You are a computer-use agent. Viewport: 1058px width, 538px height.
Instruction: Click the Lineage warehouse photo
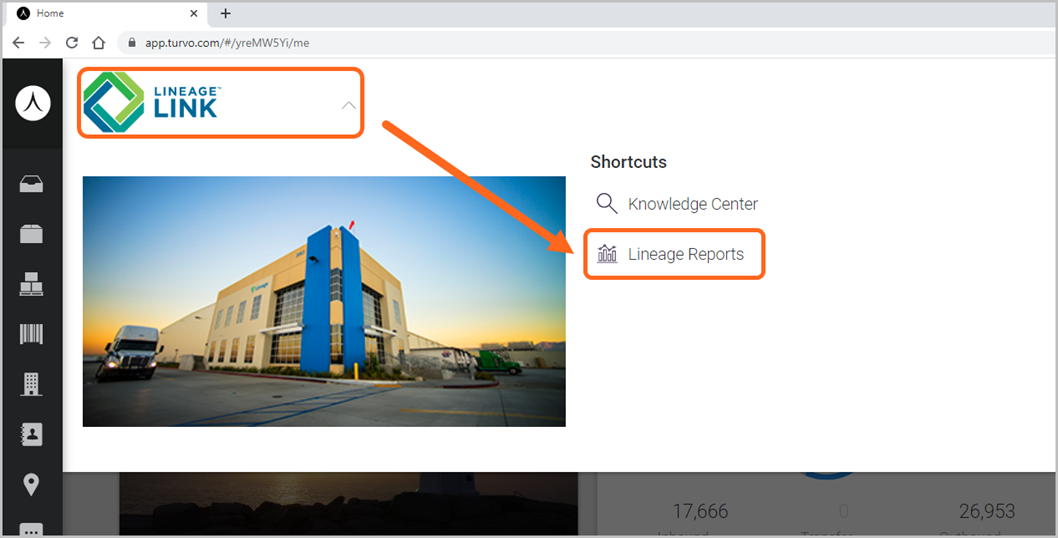click(x=324, y=301)
